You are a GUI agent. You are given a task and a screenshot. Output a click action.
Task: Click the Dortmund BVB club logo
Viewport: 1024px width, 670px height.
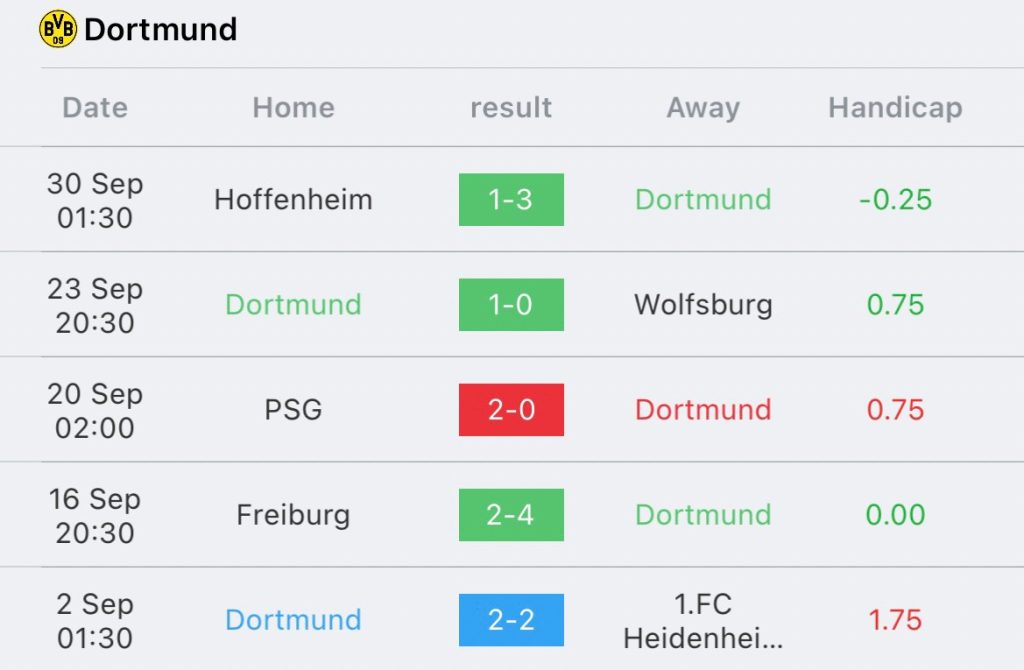click(x=58, y=29)
